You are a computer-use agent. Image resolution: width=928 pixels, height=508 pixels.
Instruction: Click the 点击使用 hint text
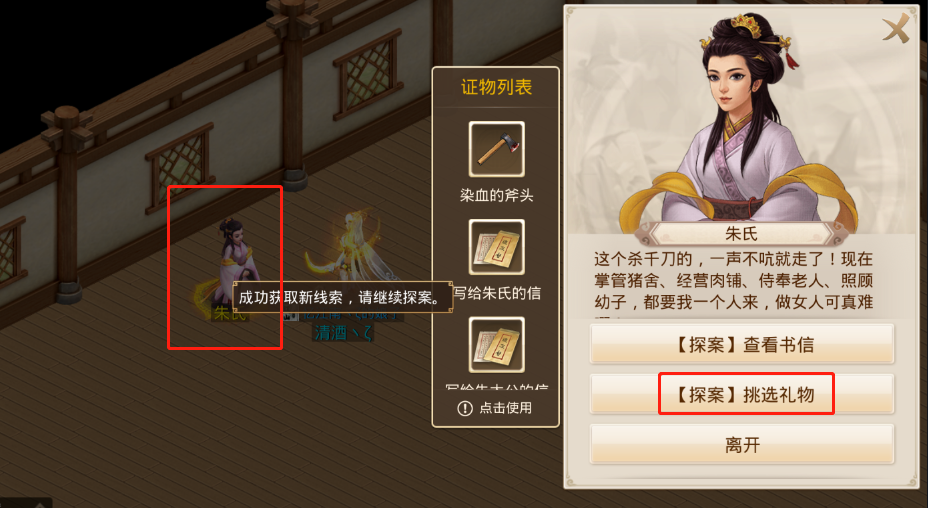tap(505, 408)
